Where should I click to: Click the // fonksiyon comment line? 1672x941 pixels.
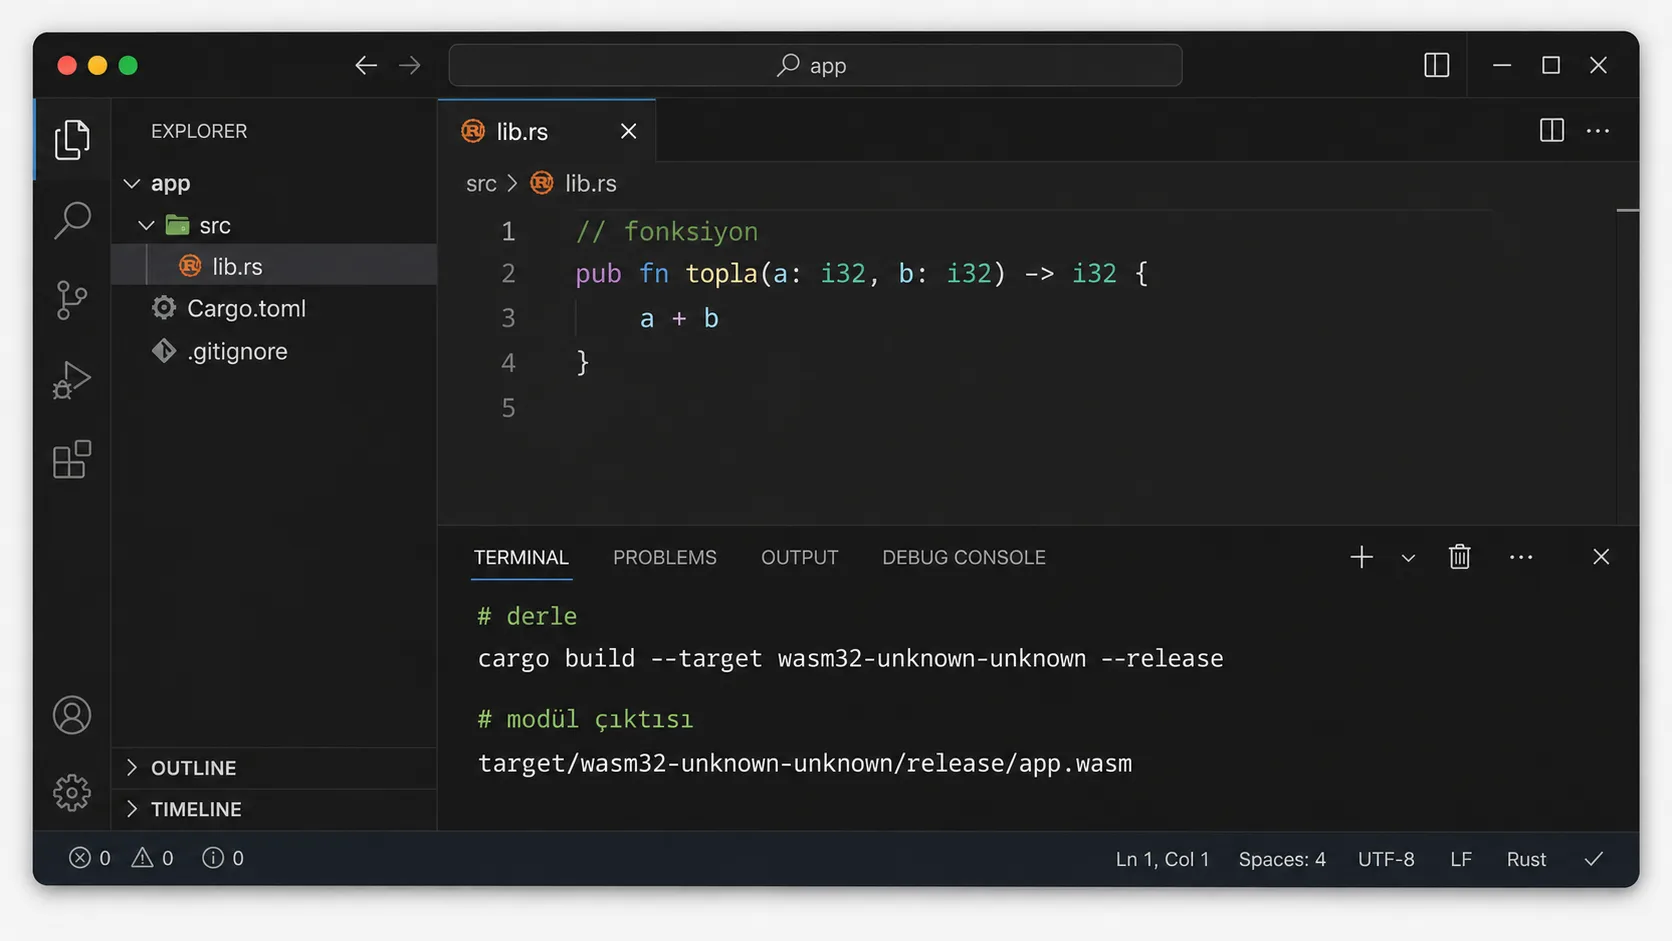[667, 232]
